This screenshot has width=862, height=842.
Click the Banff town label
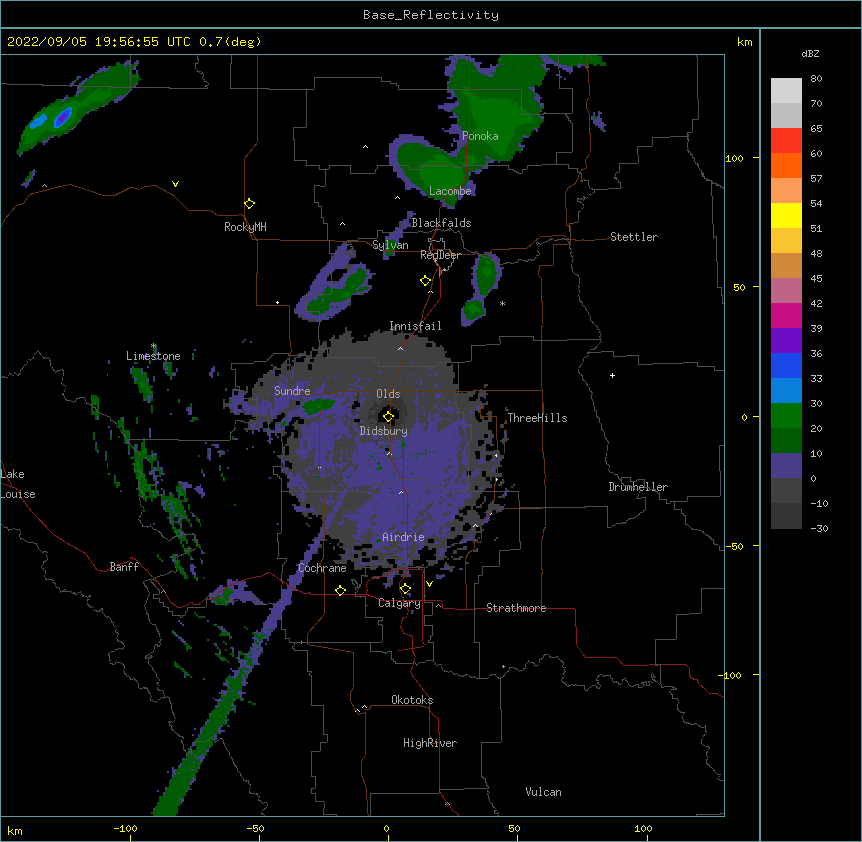pos(124,567)
